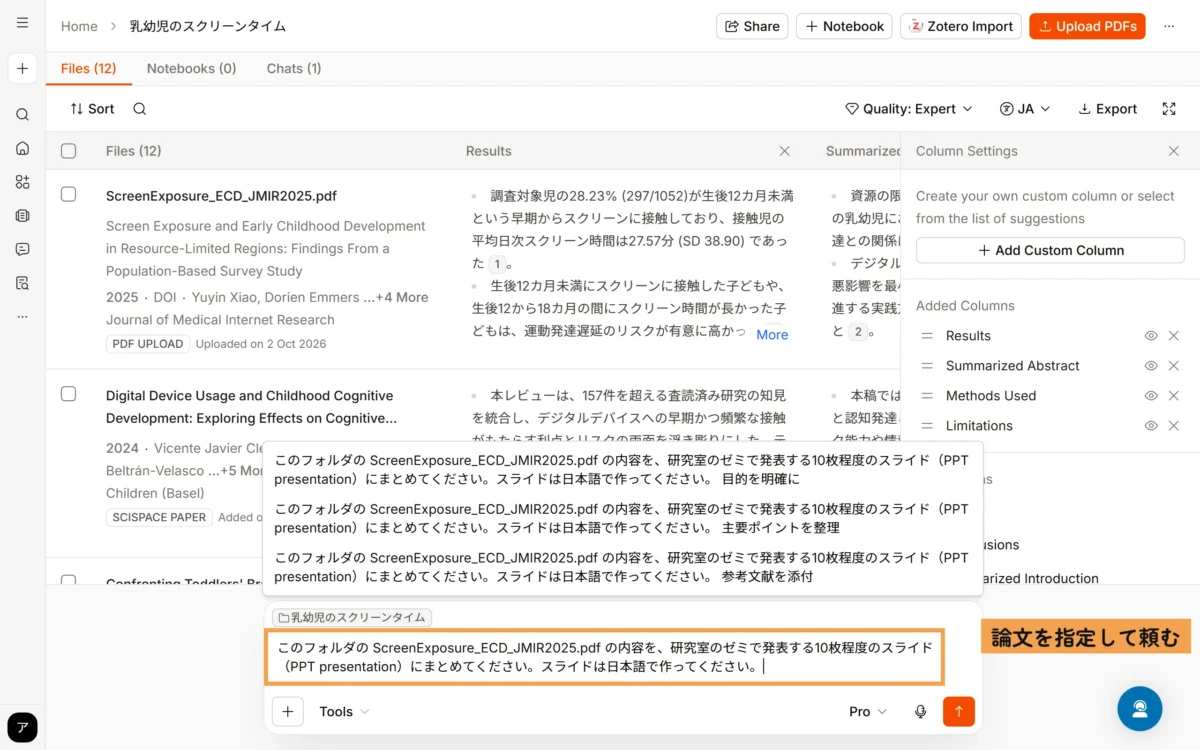Open the support chat floating button
The image size is (1200, 750).
(x=1139, y=708)
